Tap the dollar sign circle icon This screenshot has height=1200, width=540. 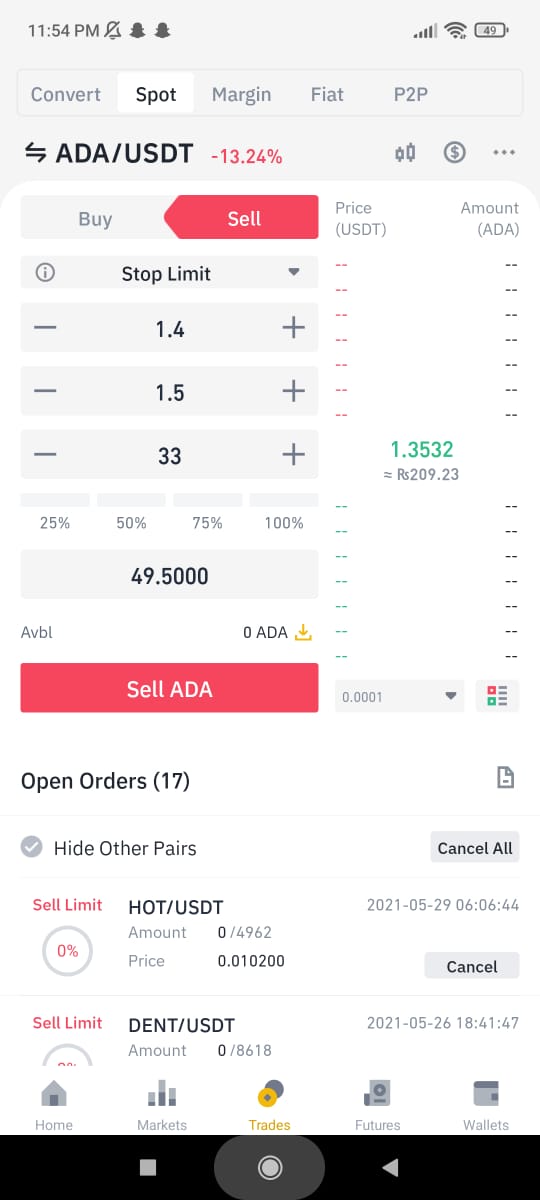455,153
